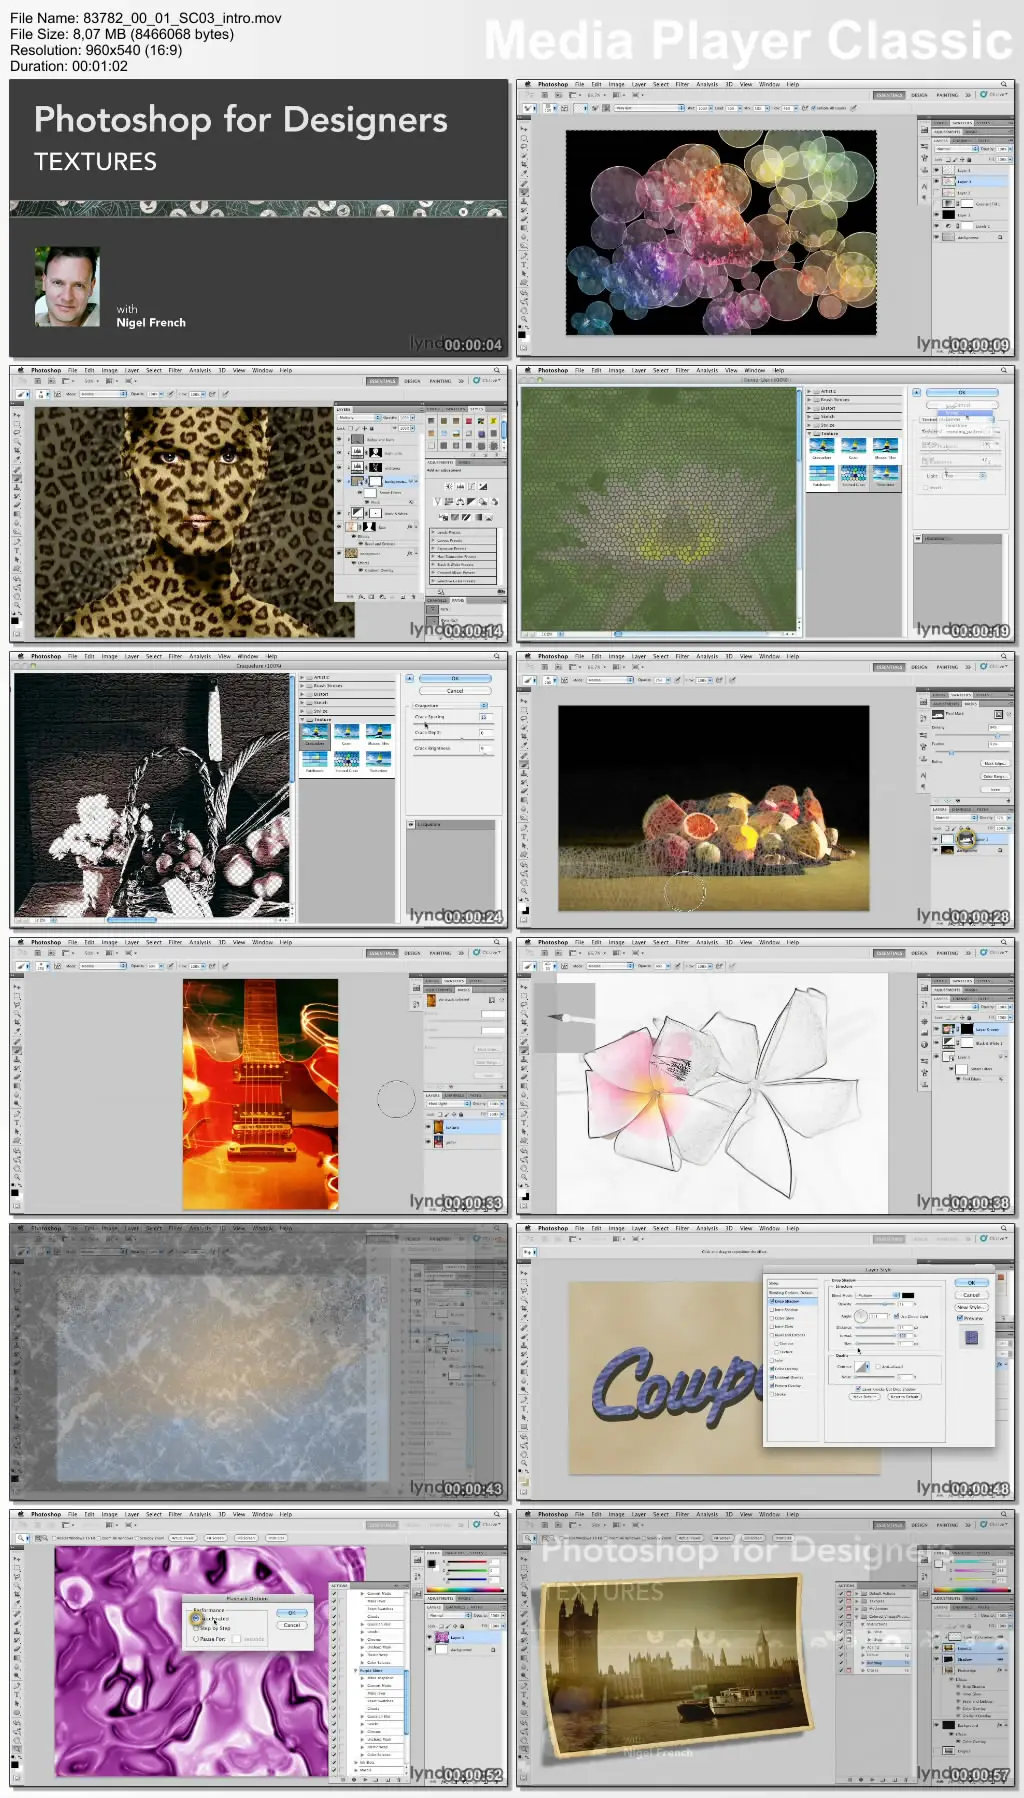Select the Accelerated radio button in Playback Options
This screenshot has height=1798, width=1024.
(196, 1618)
